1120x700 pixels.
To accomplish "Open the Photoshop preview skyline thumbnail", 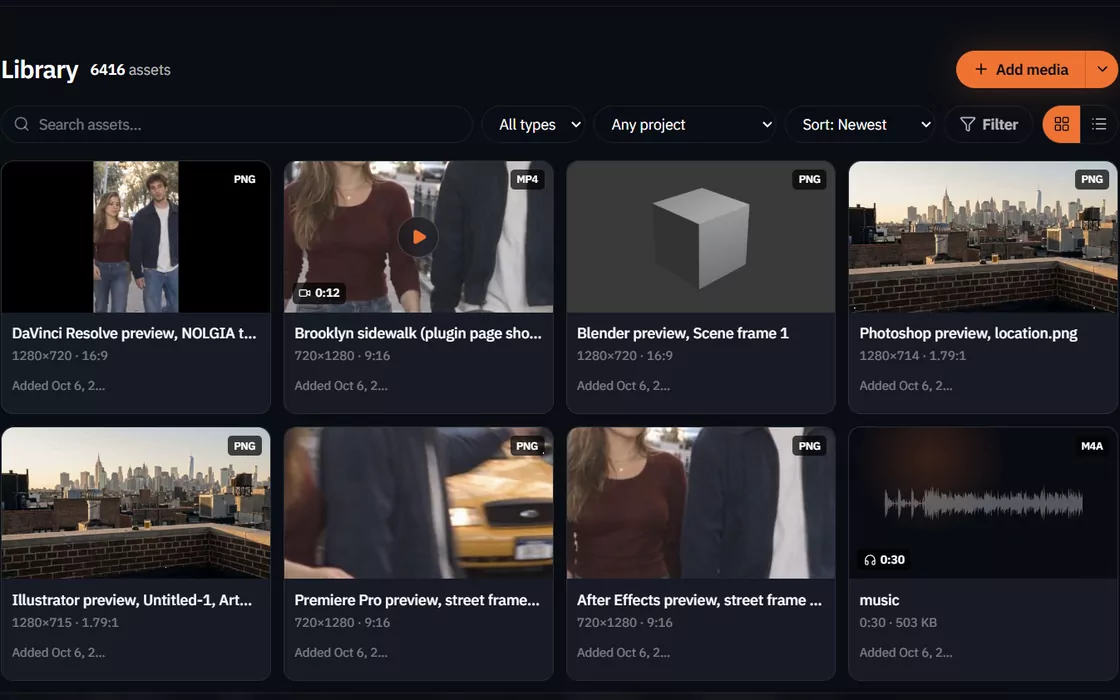I will (983, 236).
